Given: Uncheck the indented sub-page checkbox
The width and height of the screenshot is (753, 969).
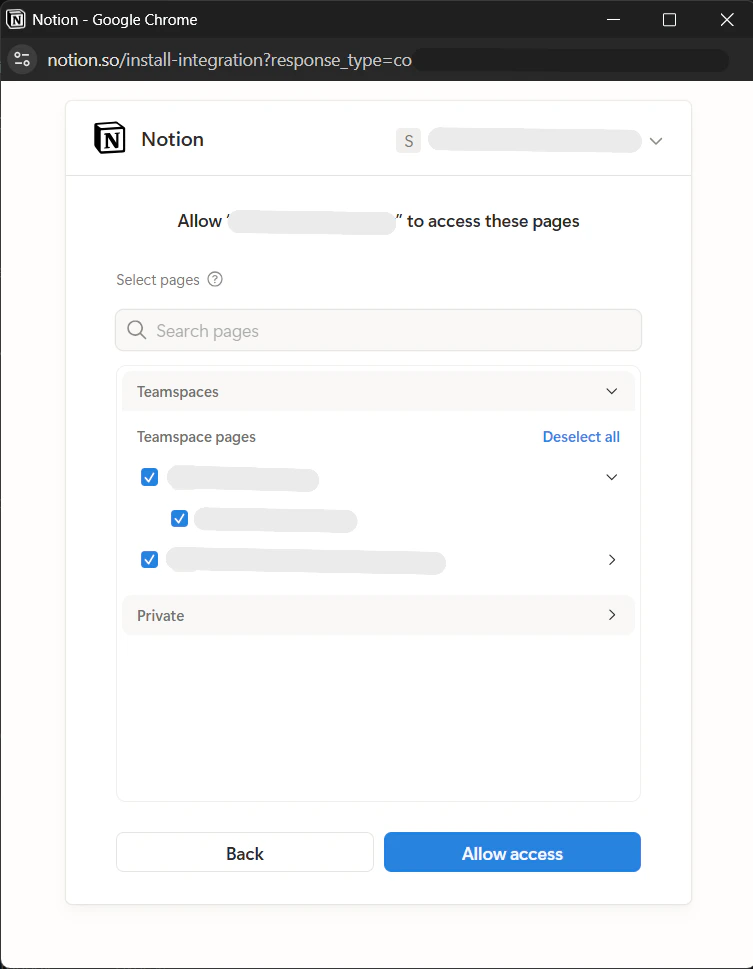Looking at the screenshot, I should point(179,518).
